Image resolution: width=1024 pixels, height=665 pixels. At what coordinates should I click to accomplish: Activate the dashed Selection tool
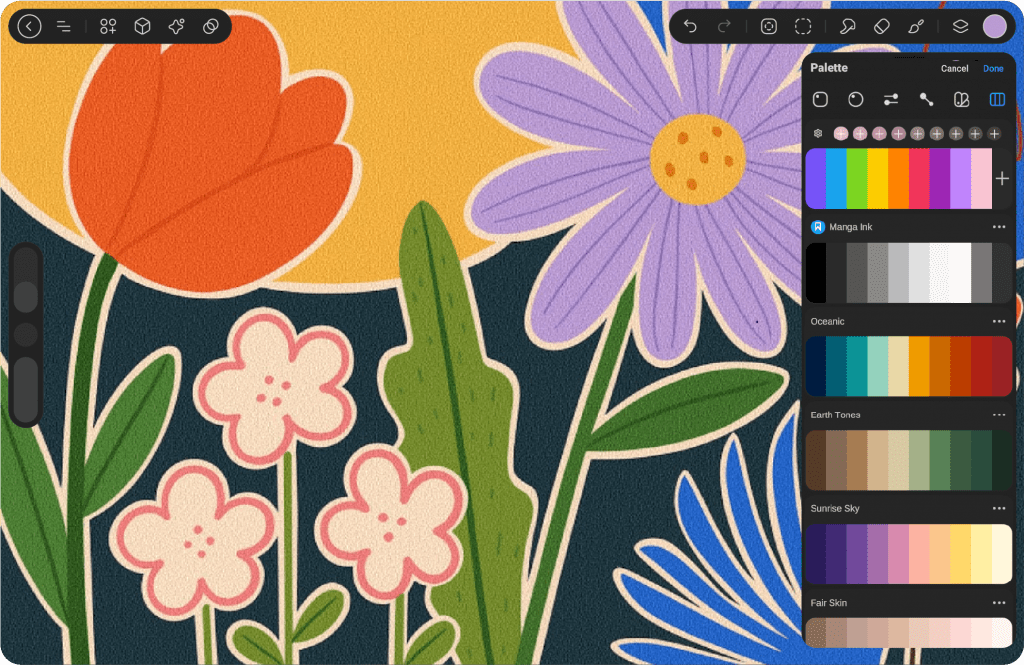[803, 27]
